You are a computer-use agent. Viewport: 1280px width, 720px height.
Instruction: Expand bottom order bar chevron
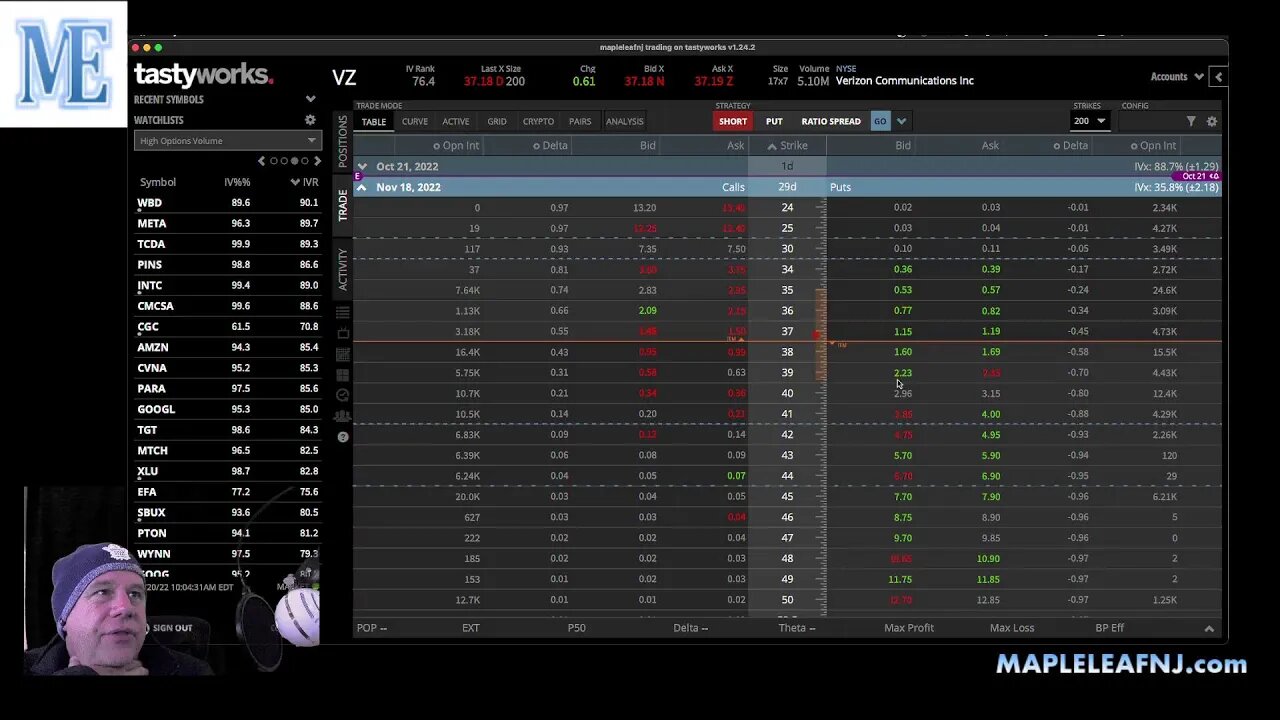pos(1209,628)
